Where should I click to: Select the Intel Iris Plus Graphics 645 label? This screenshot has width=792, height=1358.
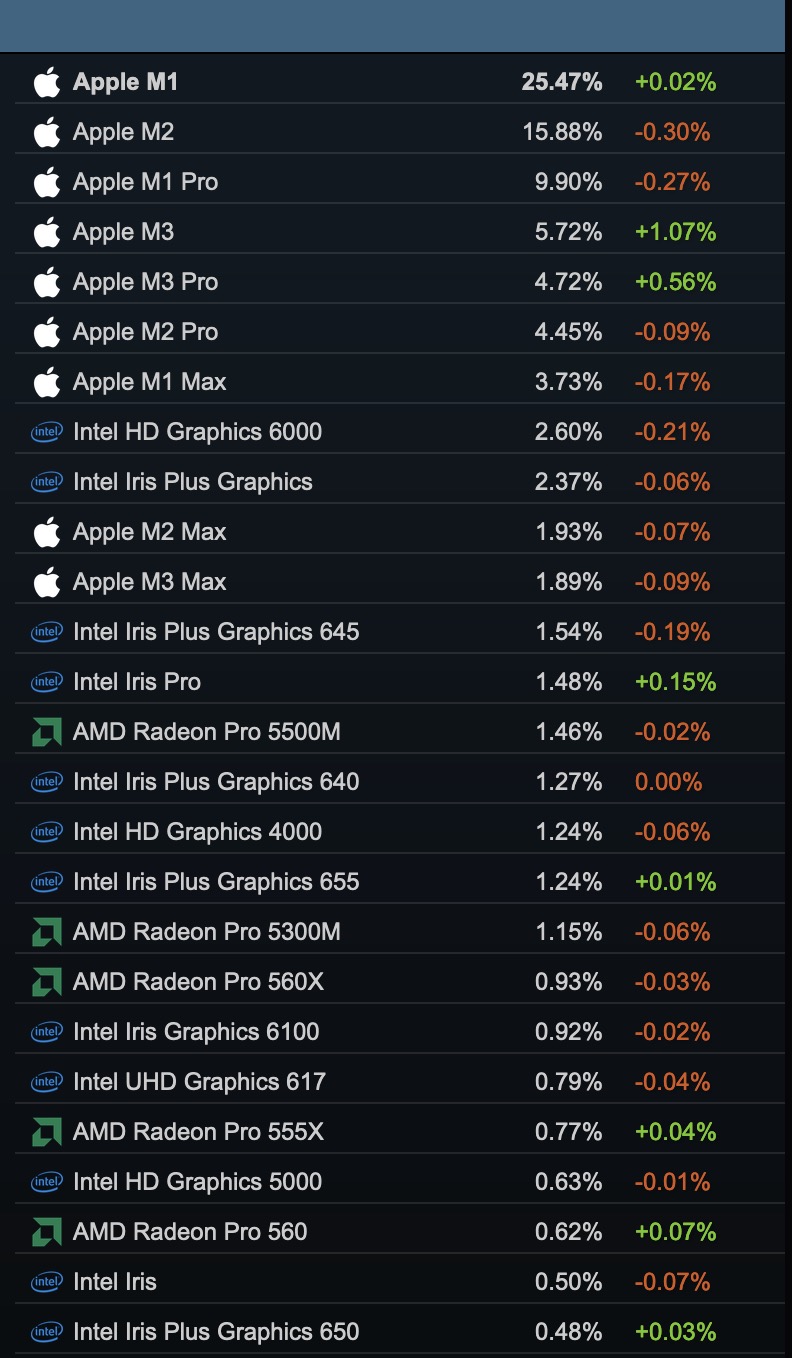point(216,632)
